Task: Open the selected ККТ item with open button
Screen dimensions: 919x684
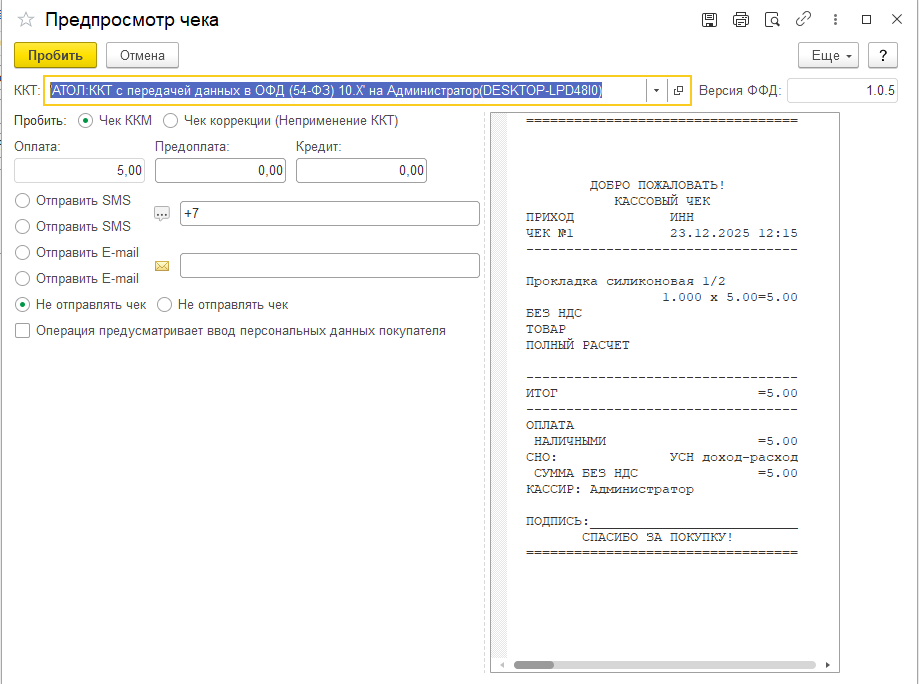Action: pyautogui.click(x=678, y=91)
